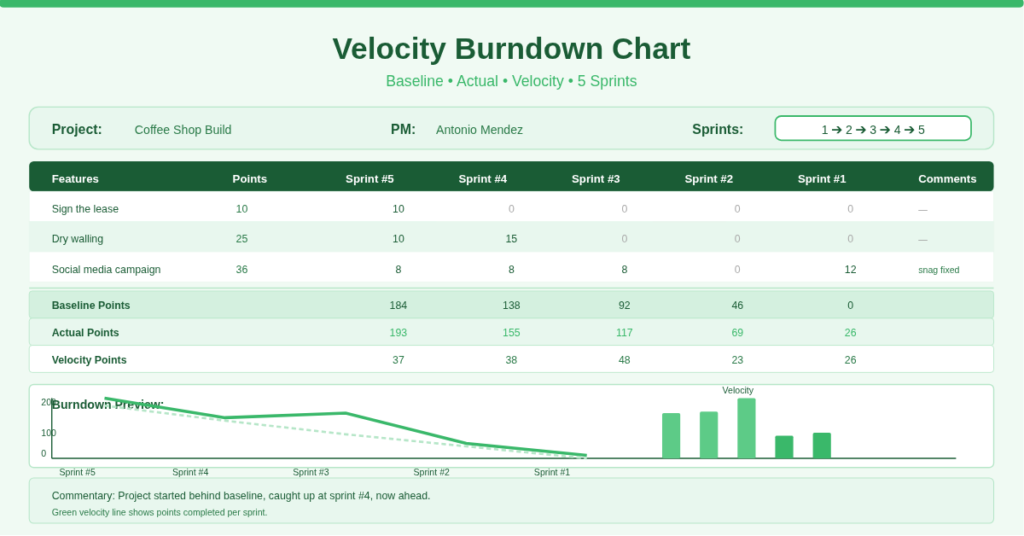This screenshot has height=536, width=1024.
Task: Select the Sprint #3 column header
Action: tap(595, 179)
